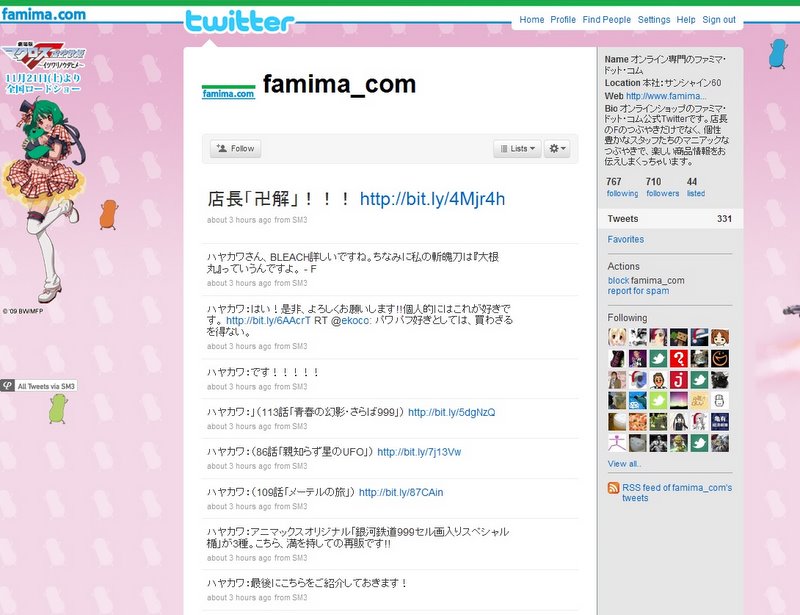800x615 pixels.
Task: Open the bit.ly/87CAin link
Action: tap(401, 493)
